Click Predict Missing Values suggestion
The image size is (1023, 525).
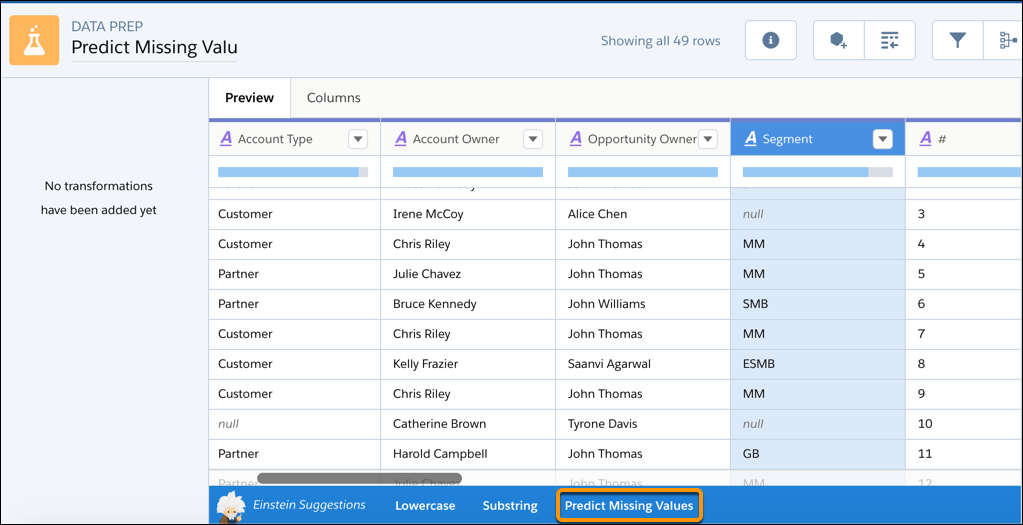[629, 505]
